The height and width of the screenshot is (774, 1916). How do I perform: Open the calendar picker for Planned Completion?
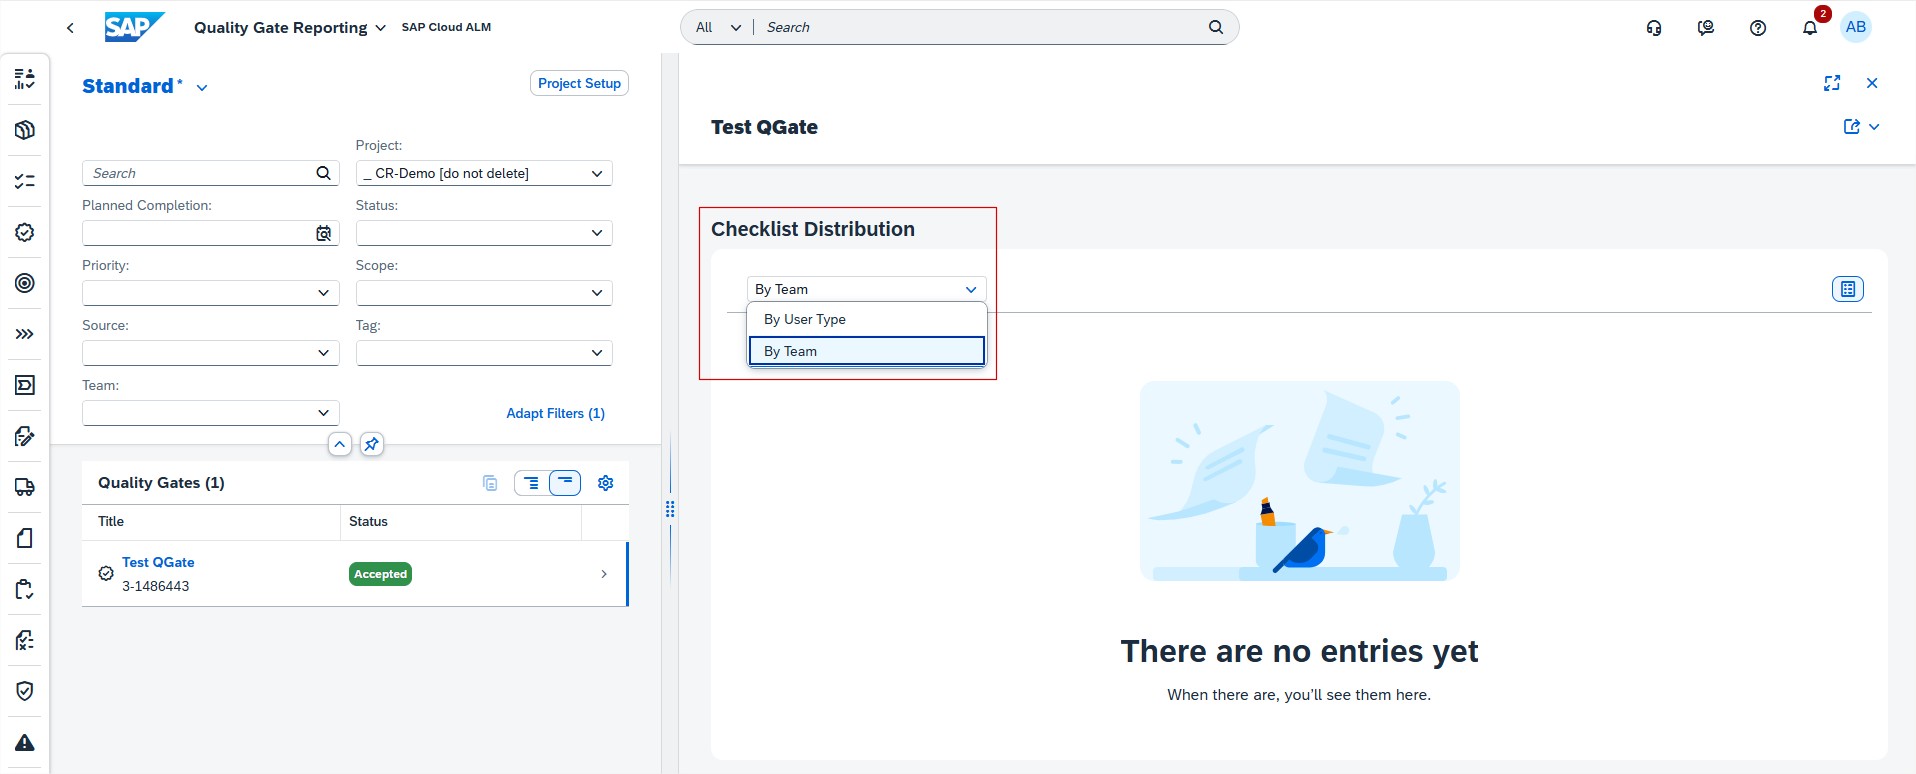point(323,233)
